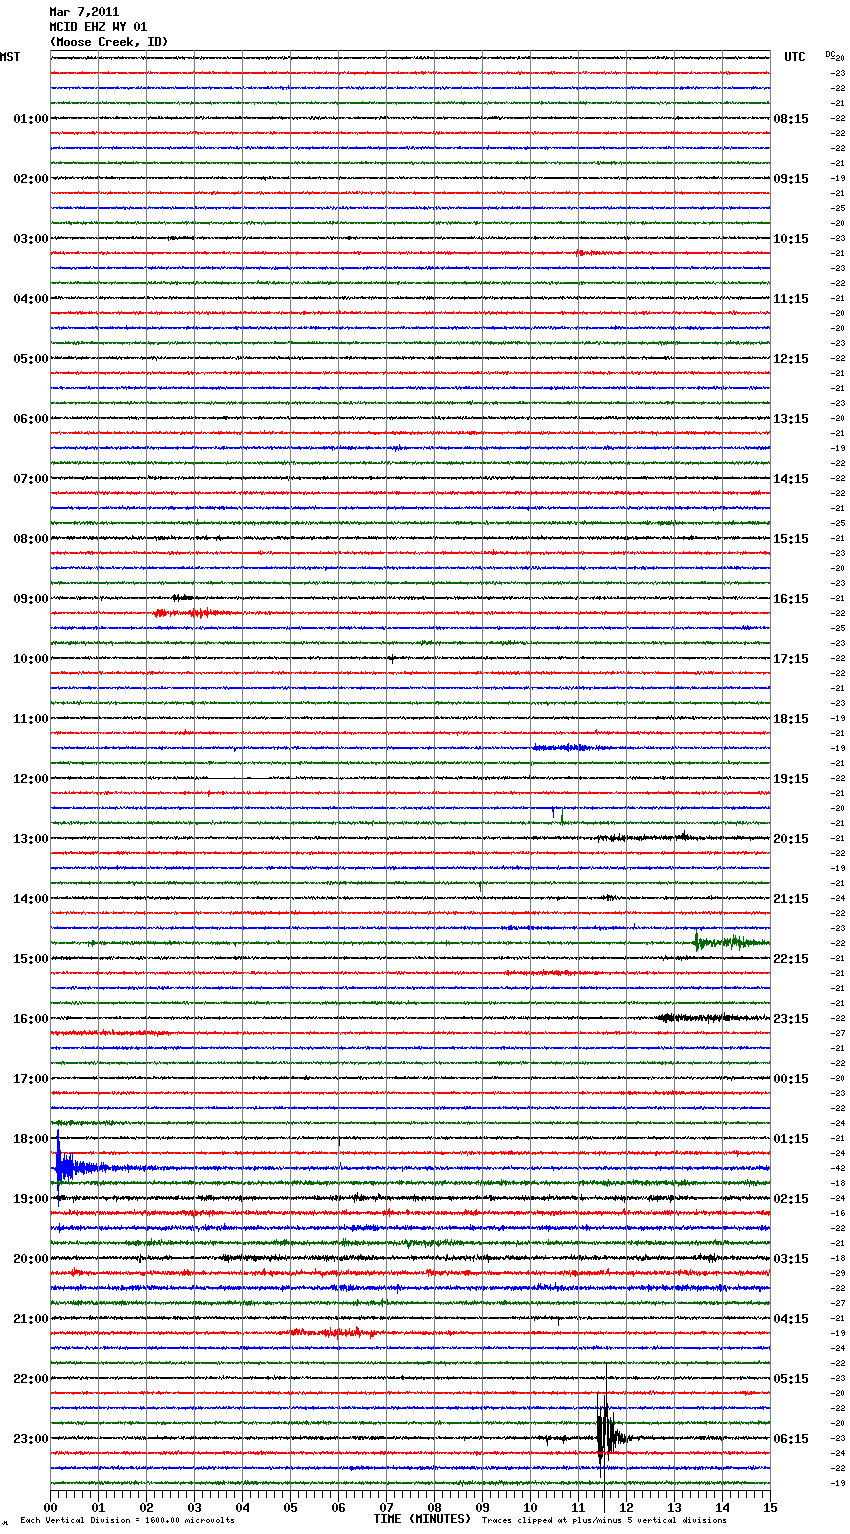
Task: Select the 18:00 MST time marker
Action: click(x=30, y=1139)
